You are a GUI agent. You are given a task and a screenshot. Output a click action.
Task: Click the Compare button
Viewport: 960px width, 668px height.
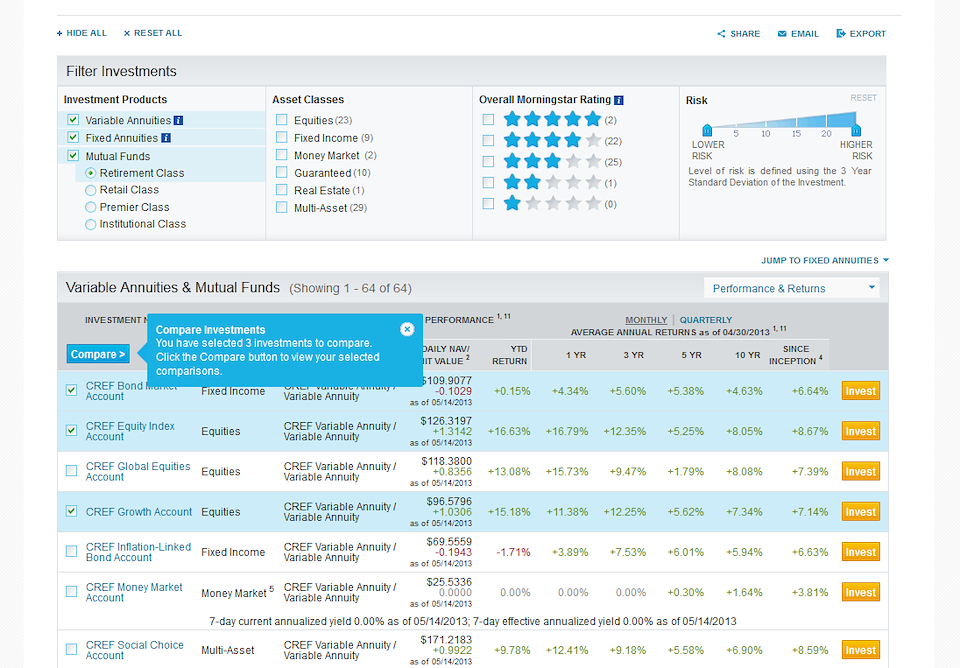pos(98,354)
